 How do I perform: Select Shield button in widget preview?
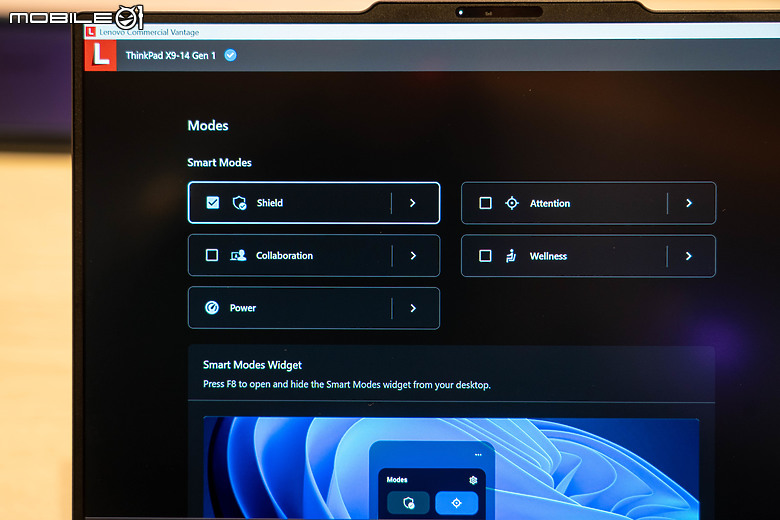click(x=408, y=503)
